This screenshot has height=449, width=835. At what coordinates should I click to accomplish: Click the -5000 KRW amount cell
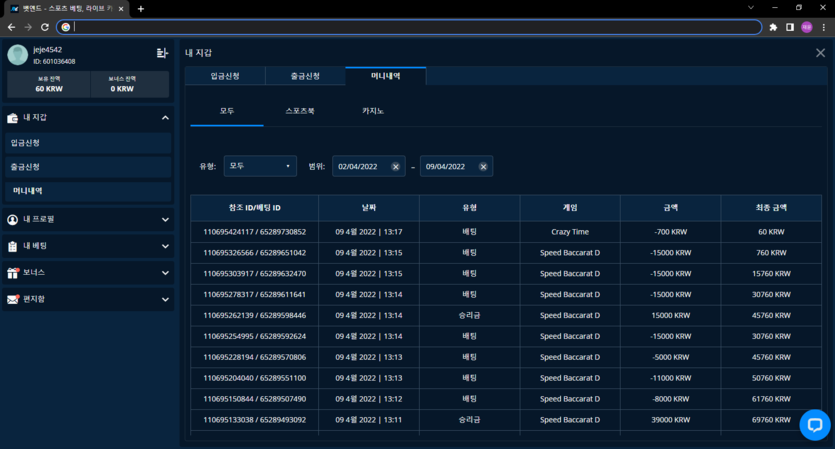pos(670,357)
